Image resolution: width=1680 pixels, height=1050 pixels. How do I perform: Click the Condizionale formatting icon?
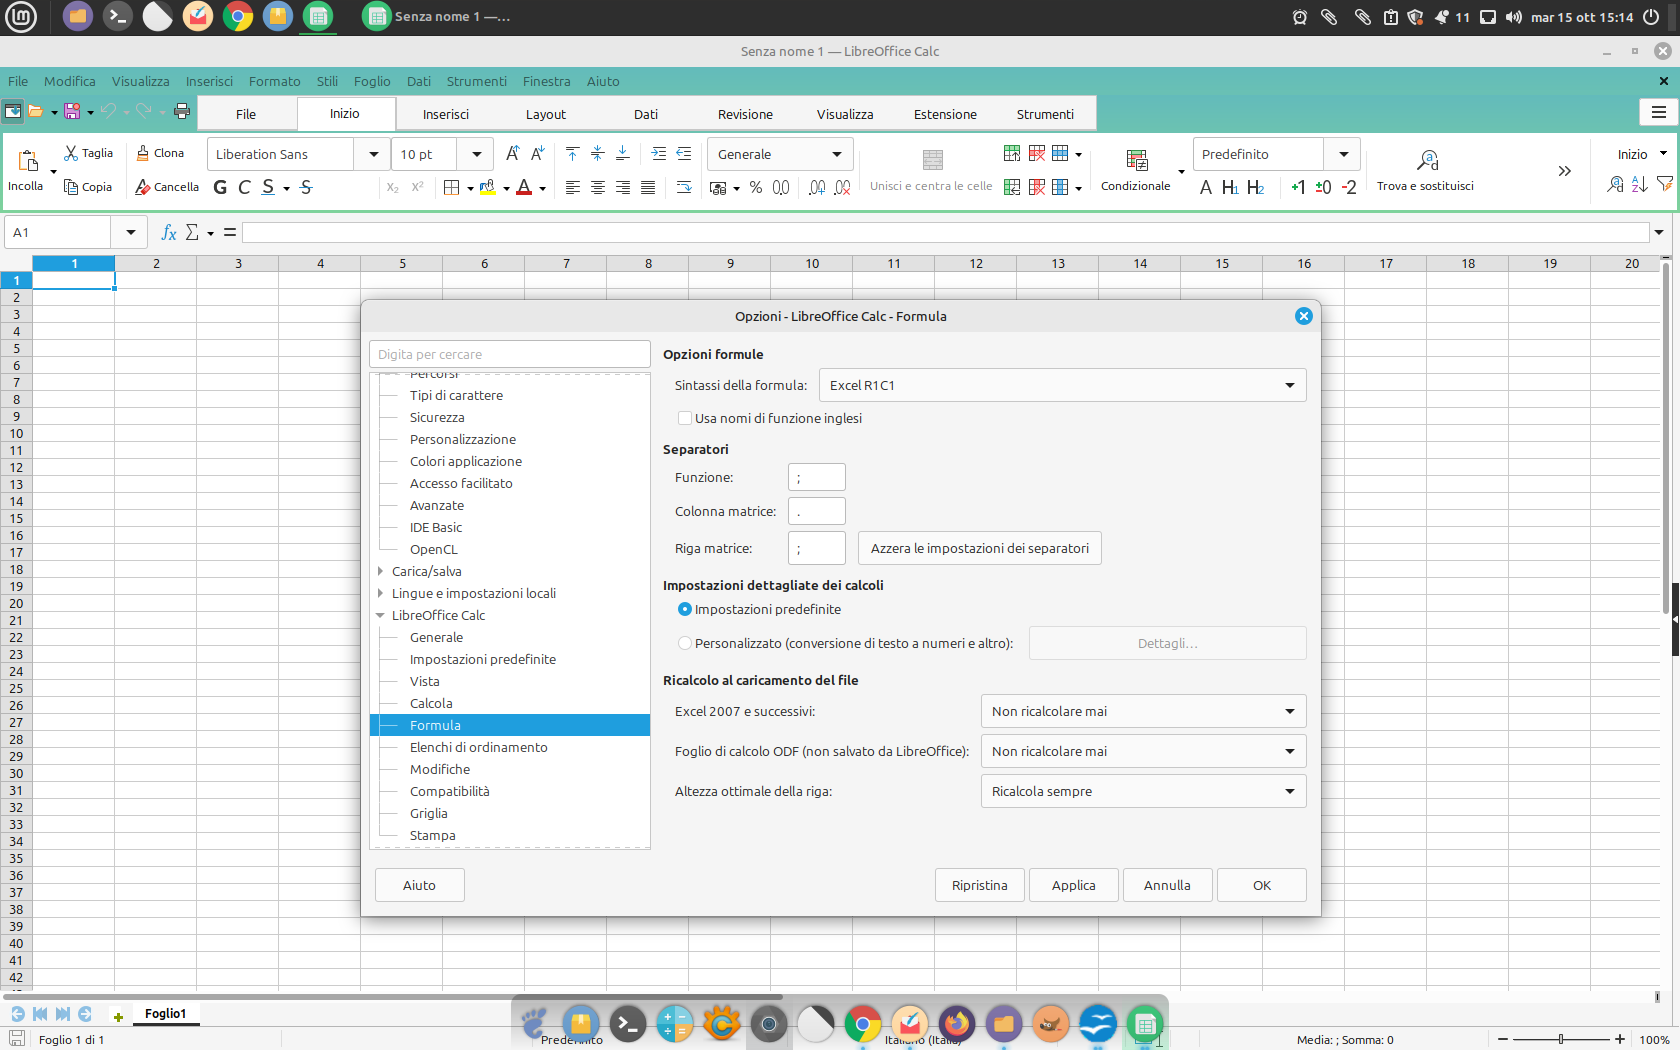pos(1136,160)
